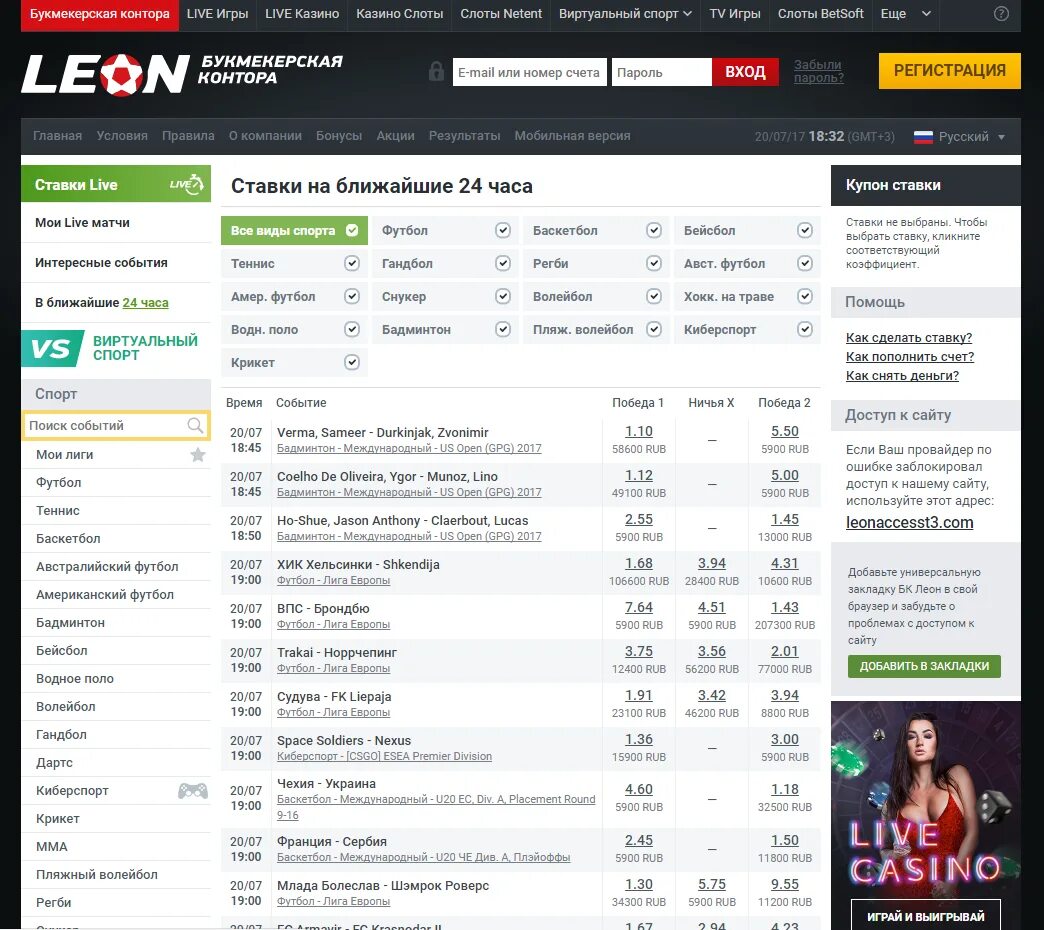
Task: Open the Слоты Netent tab
Action: click(501, 14)
